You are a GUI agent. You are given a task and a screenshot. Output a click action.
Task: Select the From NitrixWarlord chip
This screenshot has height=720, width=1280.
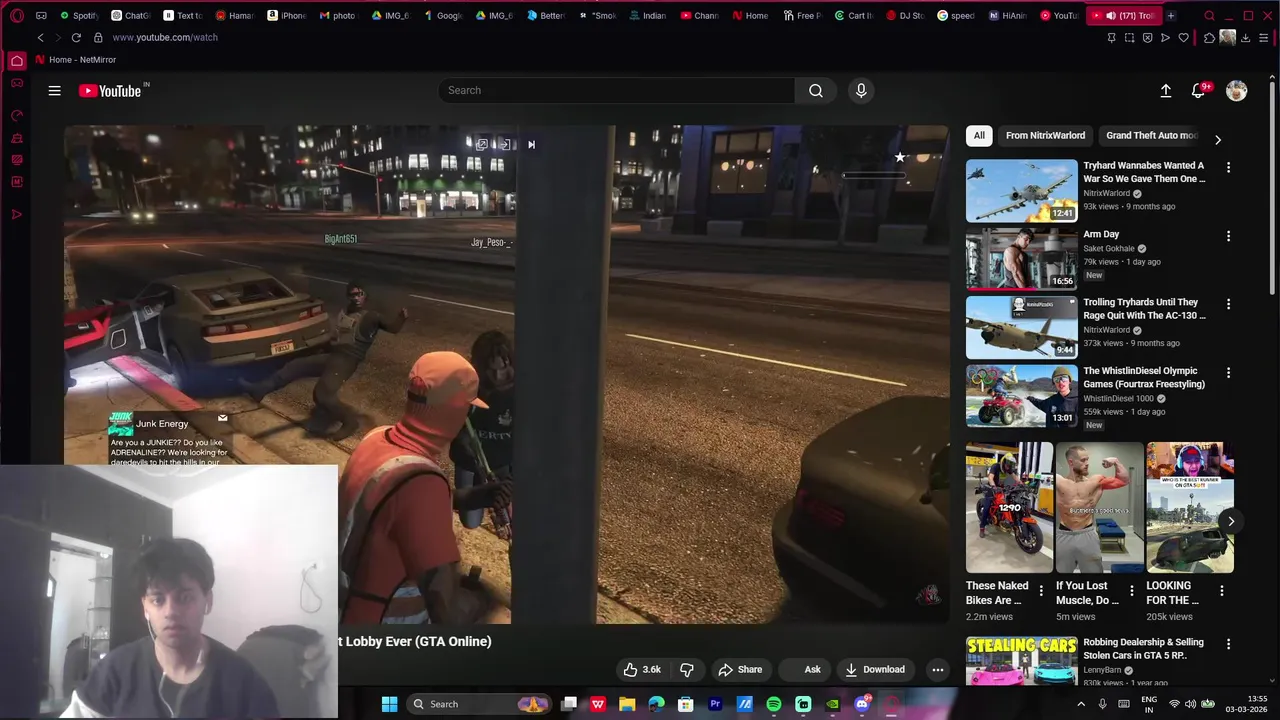[x=1045, y=135]
